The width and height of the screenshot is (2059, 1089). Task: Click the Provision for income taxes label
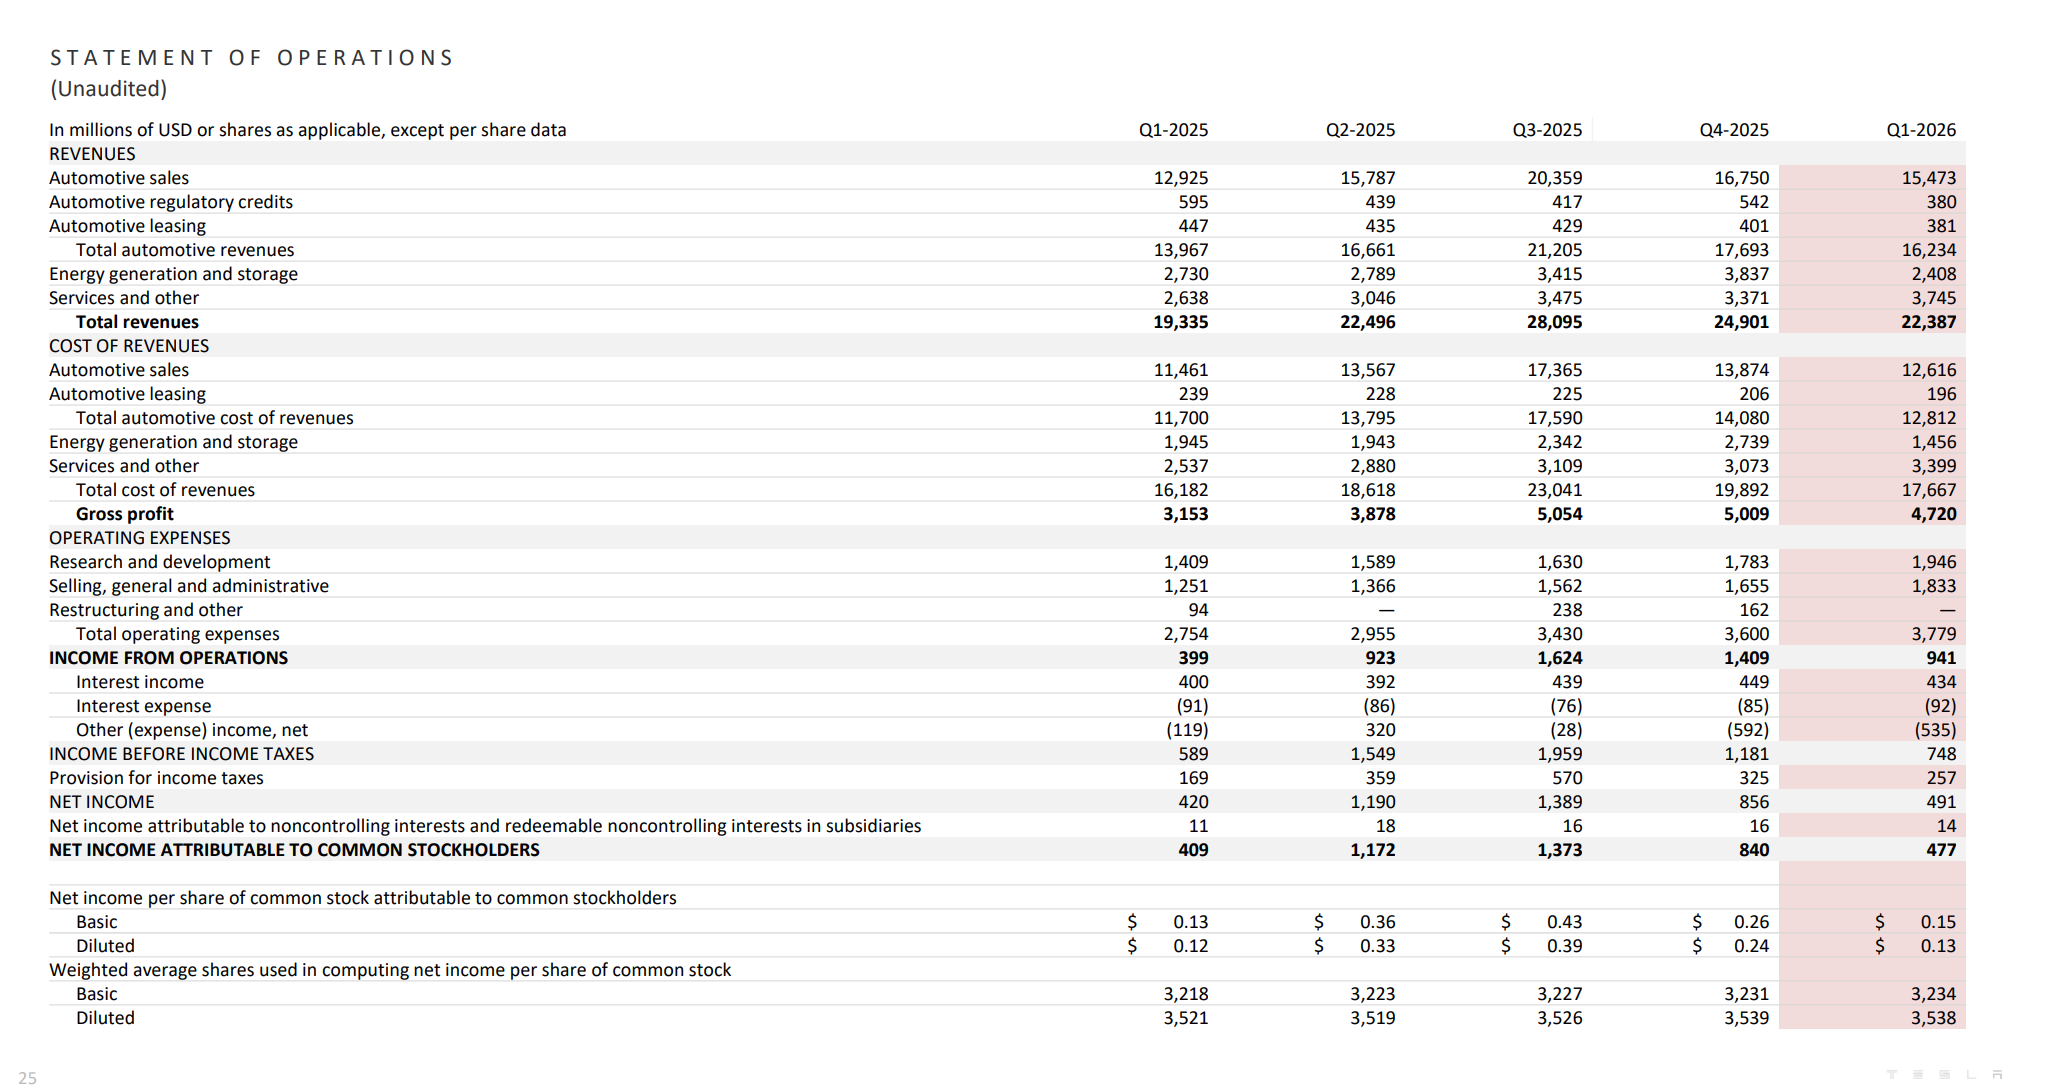tap(156, 778)
